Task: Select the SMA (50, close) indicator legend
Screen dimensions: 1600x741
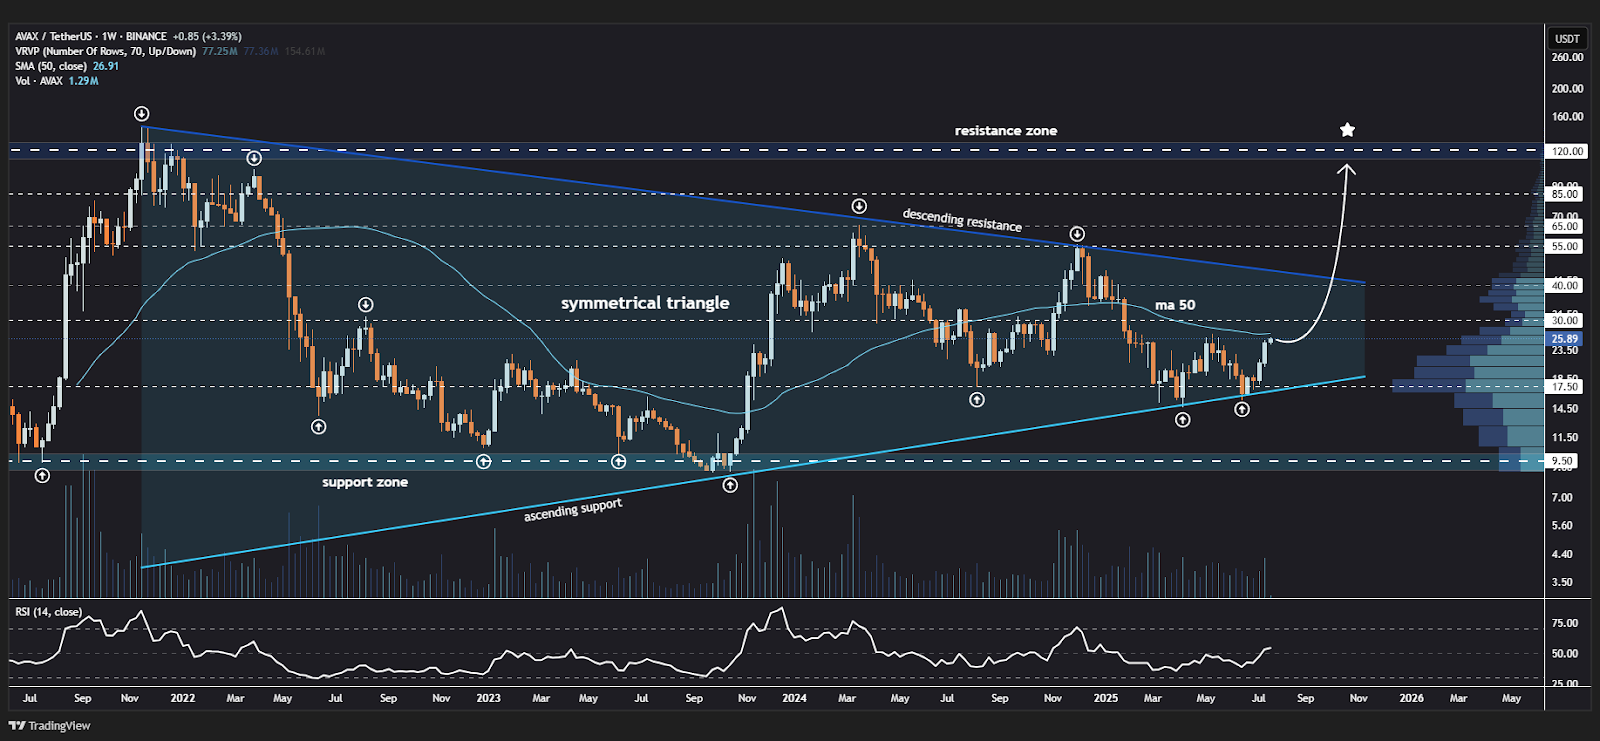Action: click(x=52, y=66)
